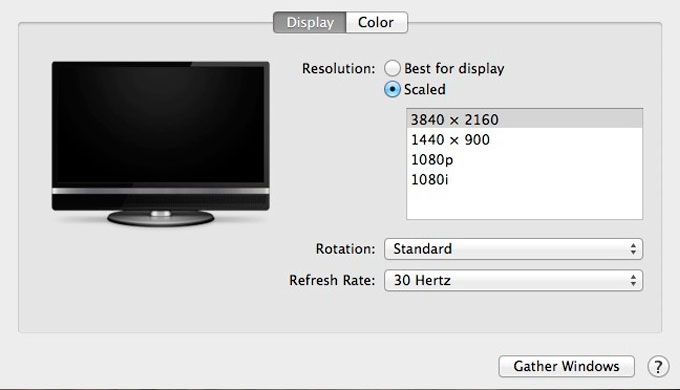Open the Color tab
Viewport: 680px width, 390px height.
tap(376, 22)
